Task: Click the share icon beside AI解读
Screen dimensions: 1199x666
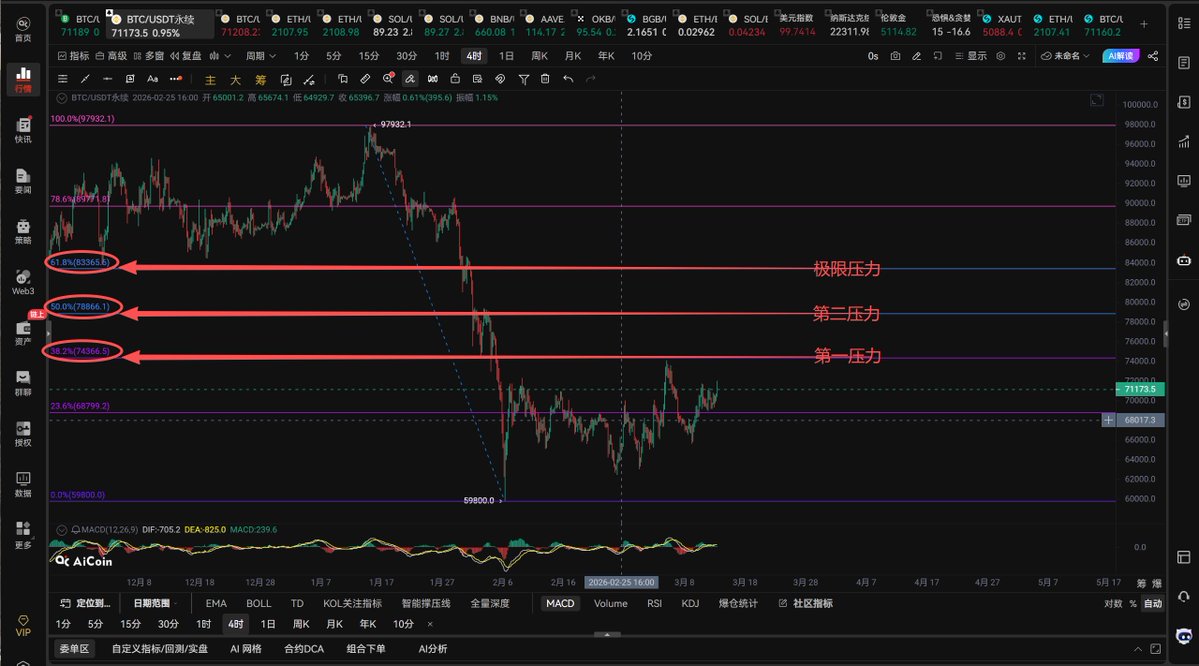Action: 1151,56
